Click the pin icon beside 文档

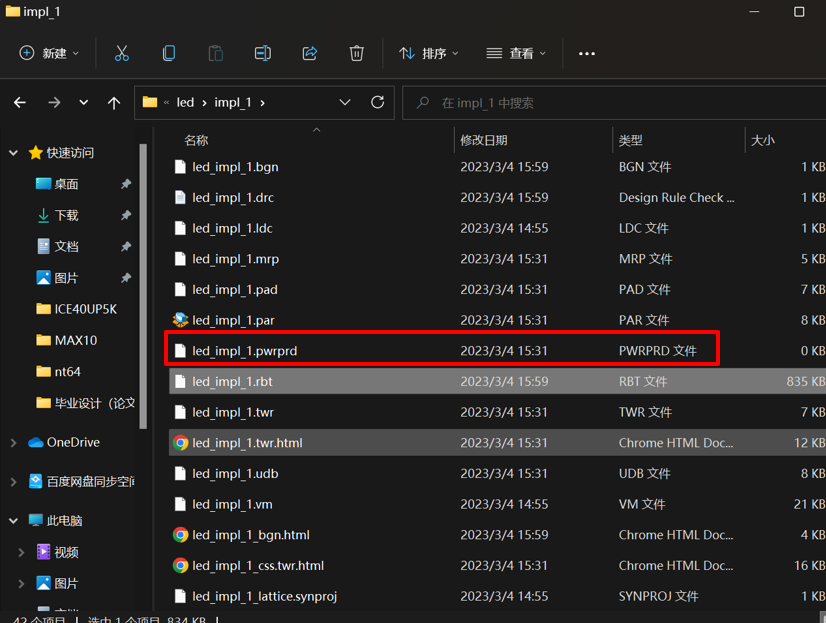[x=126, y=246]
